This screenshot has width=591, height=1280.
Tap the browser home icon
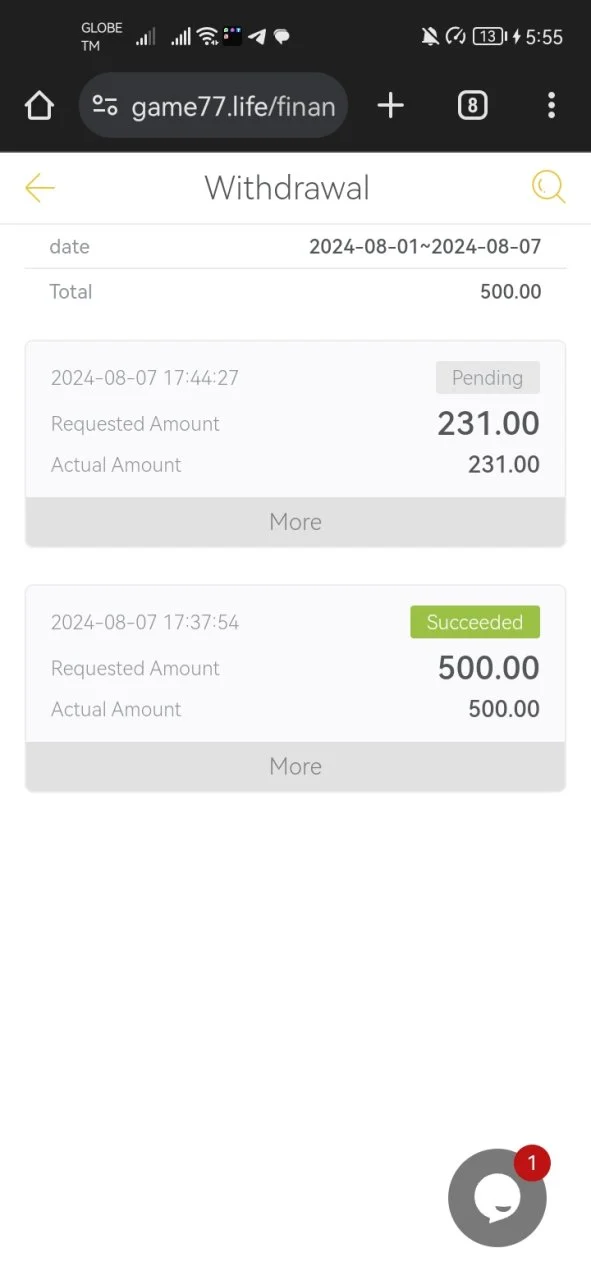39,105
